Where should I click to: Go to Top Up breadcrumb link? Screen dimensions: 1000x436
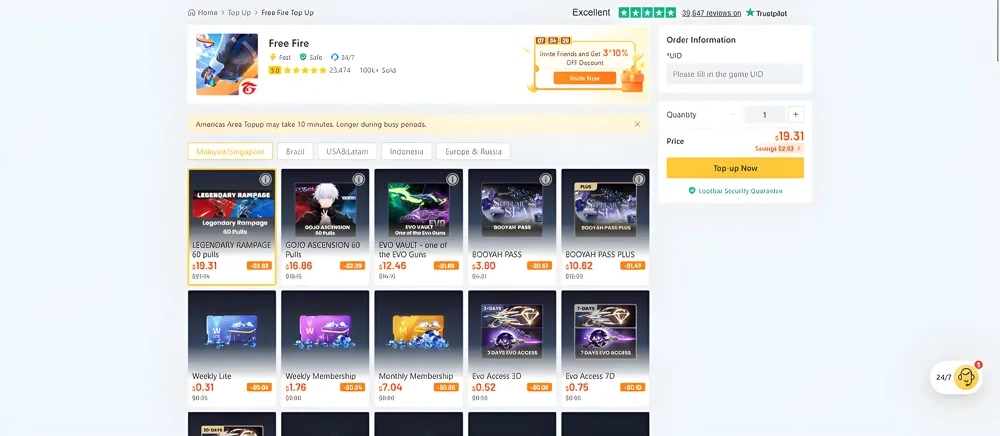[239, 13]
